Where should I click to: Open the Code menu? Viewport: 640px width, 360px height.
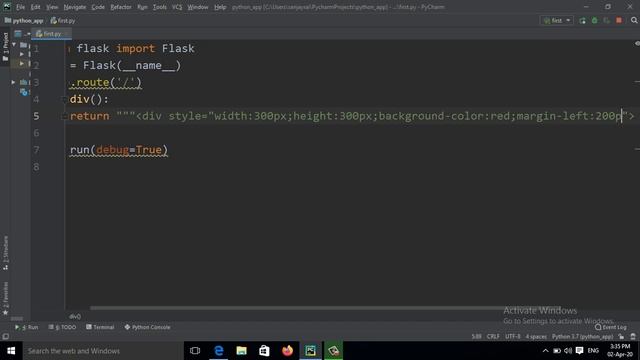pyautogui.click(x=98, y=7)
